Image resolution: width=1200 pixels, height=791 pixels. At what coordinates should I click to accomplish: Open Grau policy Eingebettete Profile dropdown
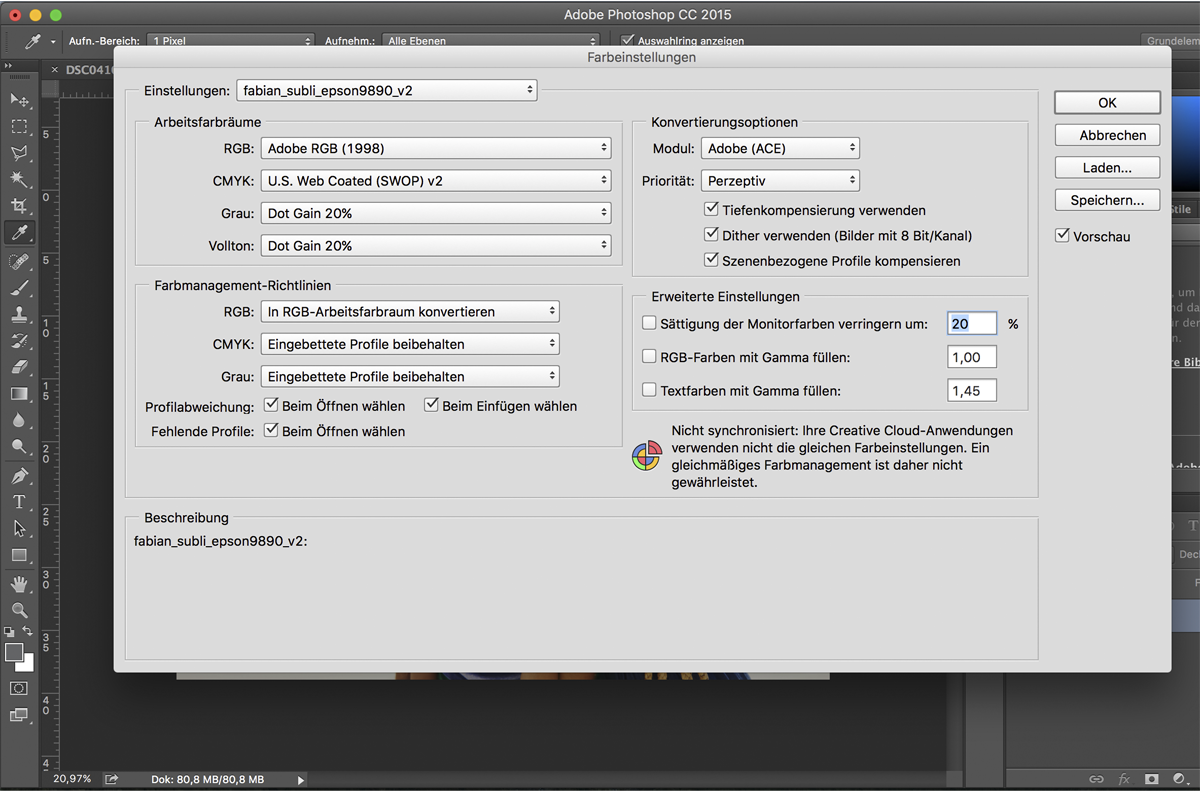coord(410,377)
